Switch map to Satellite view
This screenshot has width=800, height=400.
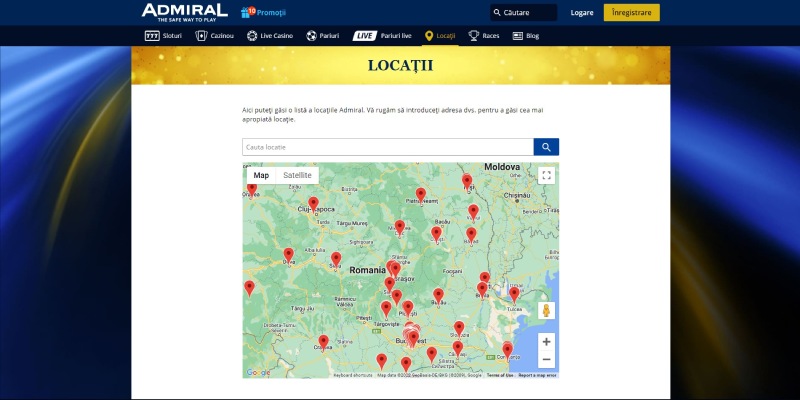pyautogui.click(x=297, y=175)
